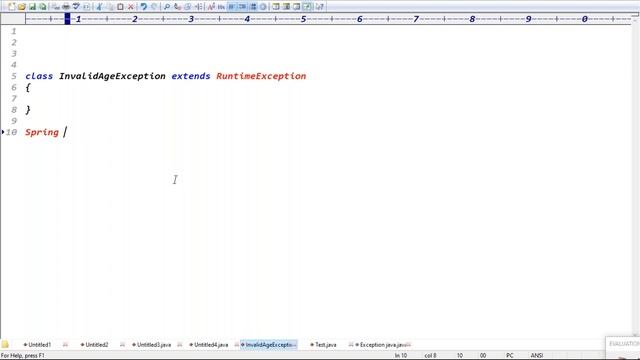The image size is (640, 360).
Task: Paste using the clipboard icon
Action: click(x=120, y=7)
